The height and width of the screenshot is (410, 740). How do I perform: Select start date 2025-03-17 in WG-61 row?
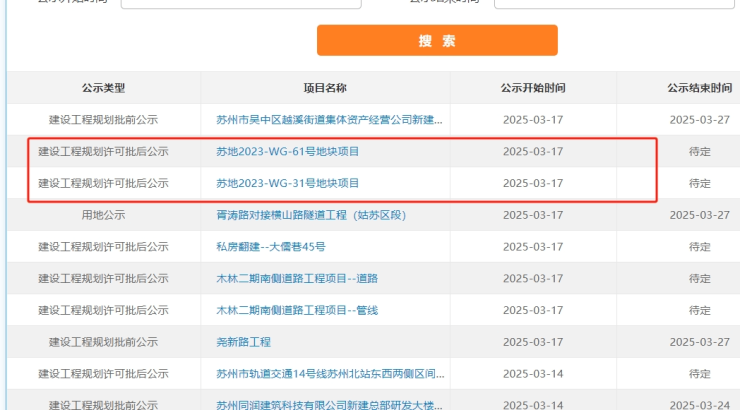click(533, 151)
